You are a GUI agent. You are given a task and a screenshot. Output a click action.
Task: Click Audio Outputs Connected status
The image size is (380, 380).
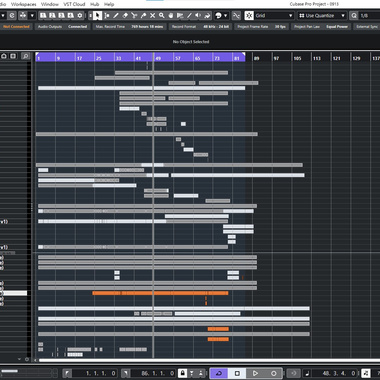coord(62,27)
